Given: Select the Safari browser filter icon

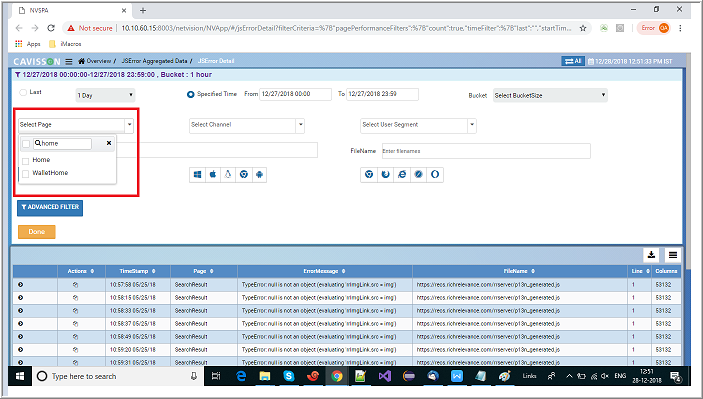Looking at the screenshot, I should point(419,174).
